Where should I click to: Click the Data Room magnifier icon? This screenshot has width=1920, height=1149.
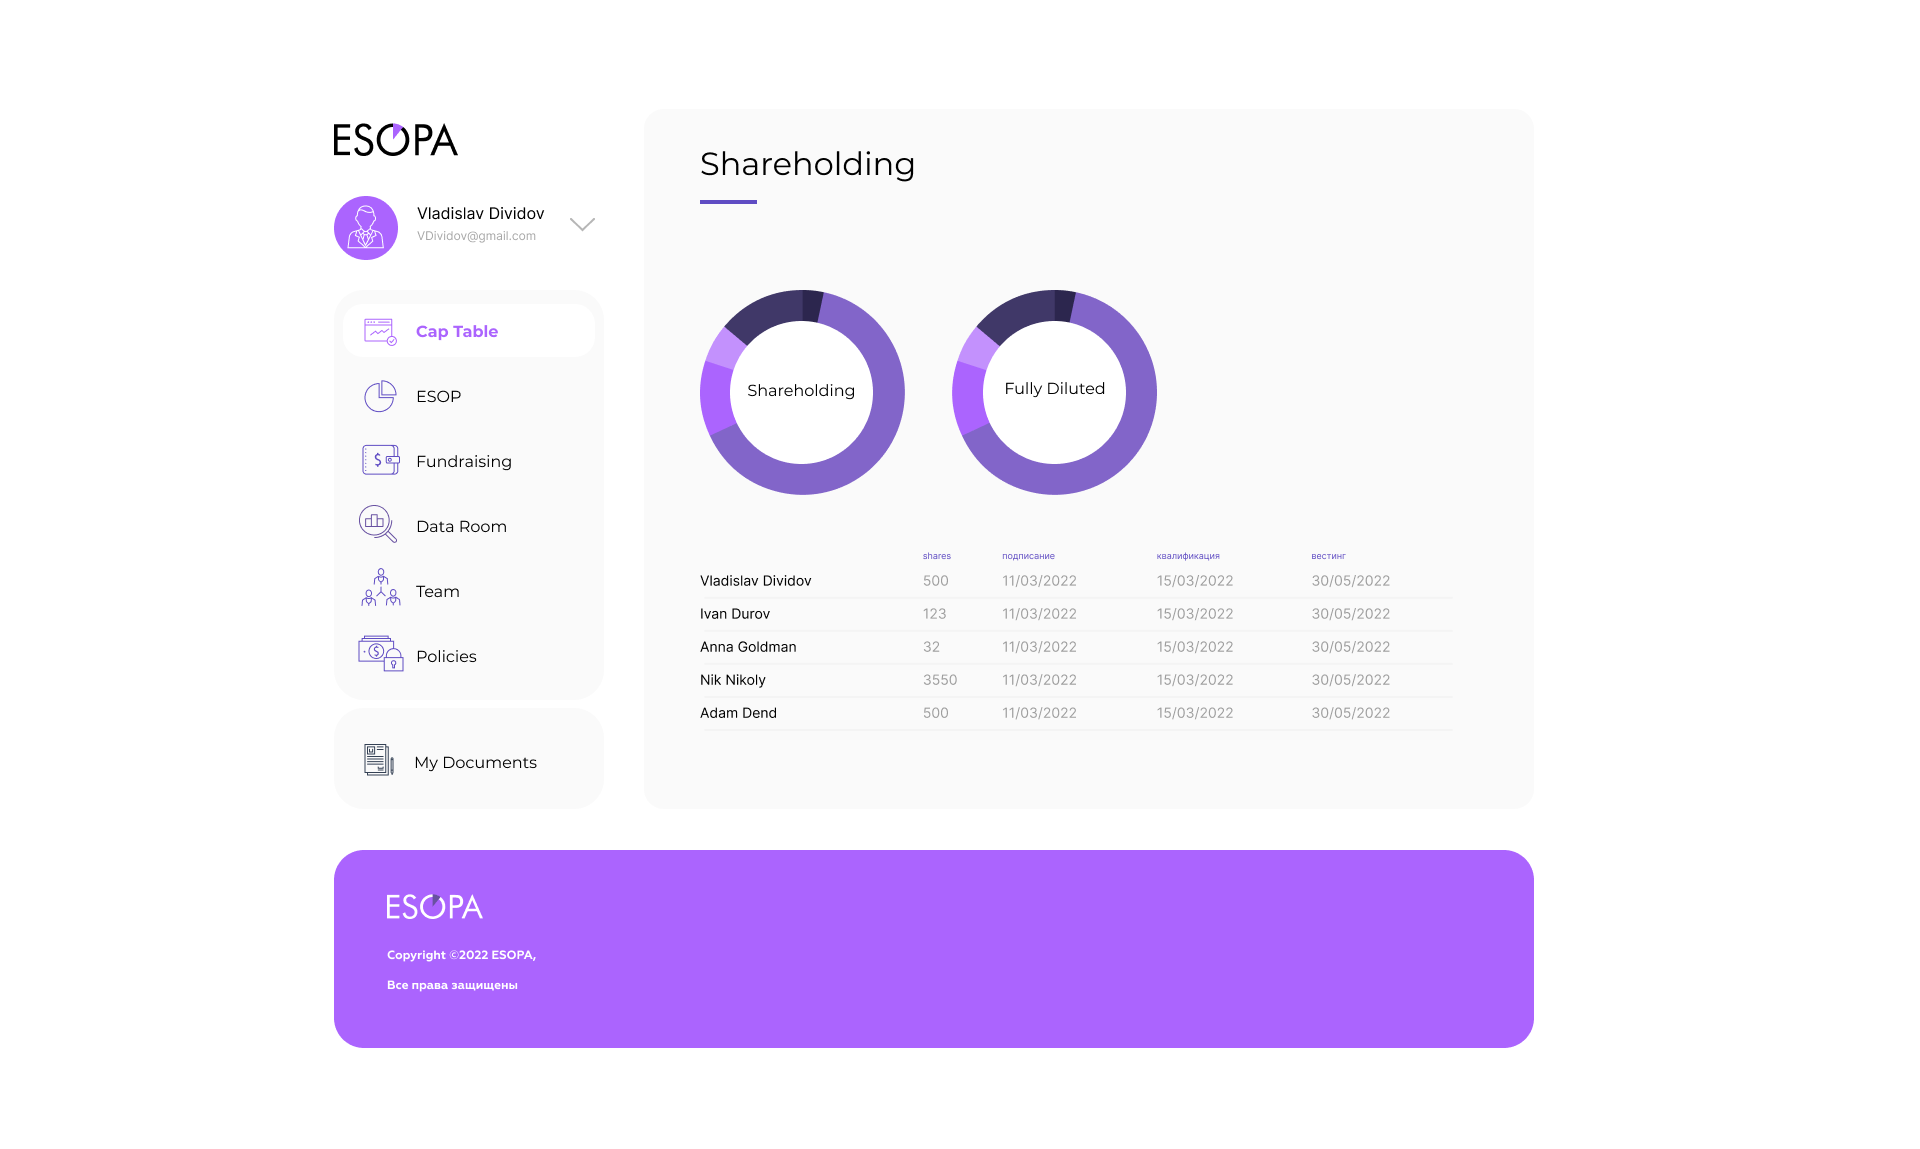378,524
